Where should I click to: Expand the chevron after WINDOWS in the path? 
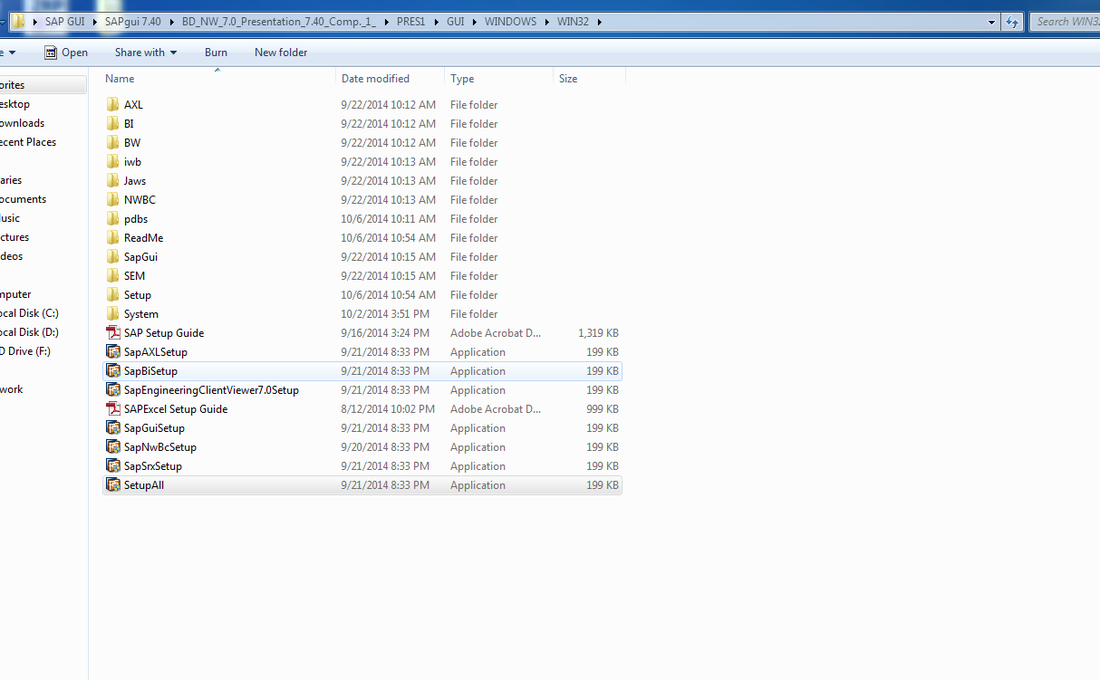click(546, 22)
